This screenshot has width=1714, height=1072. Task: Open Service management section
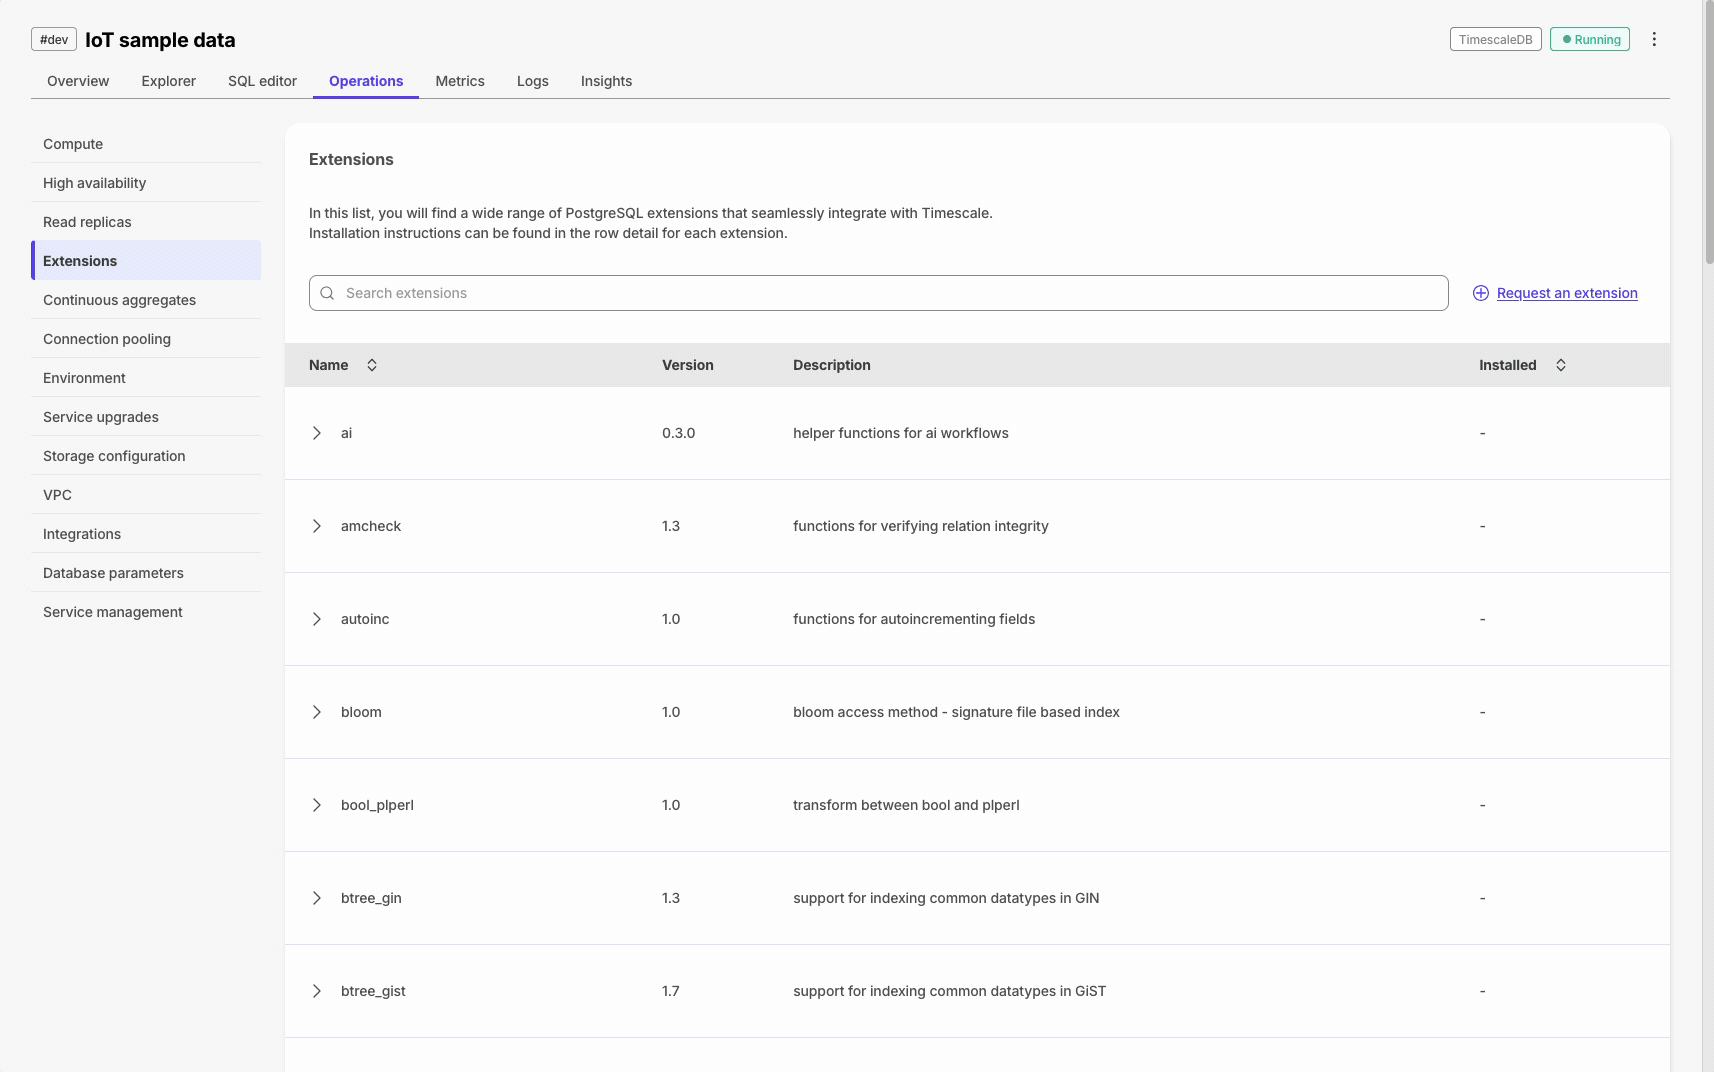[146, 612]
